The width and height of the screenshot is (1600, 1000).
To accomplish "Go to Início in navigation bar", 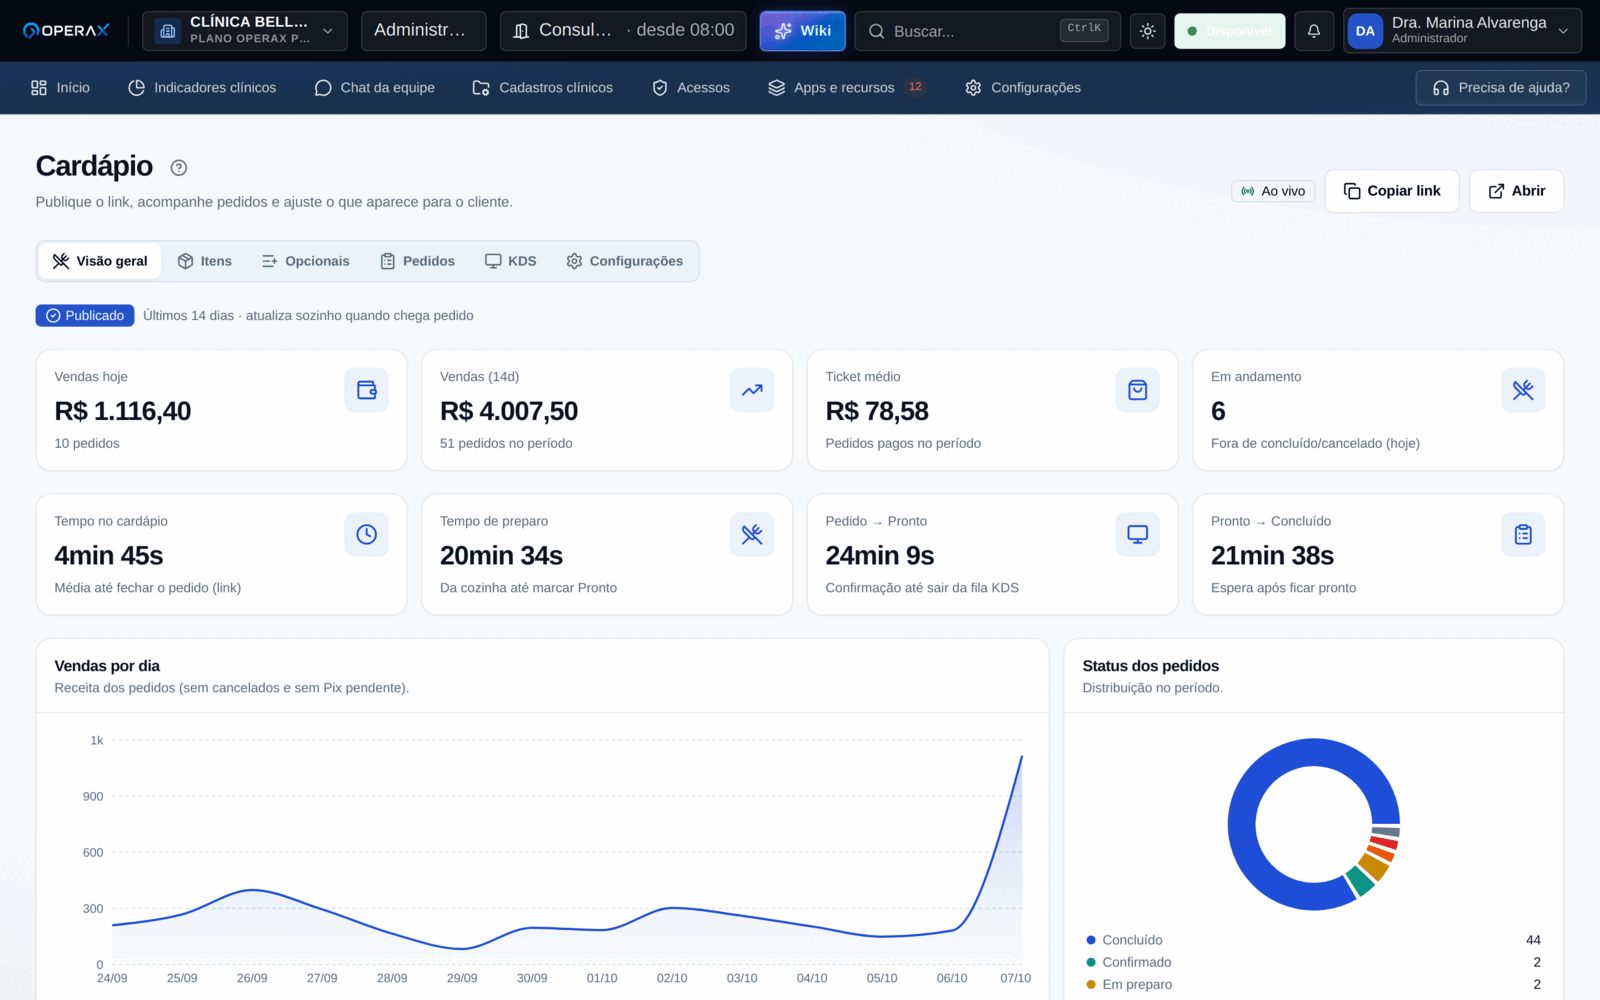I will pos(60,88).
